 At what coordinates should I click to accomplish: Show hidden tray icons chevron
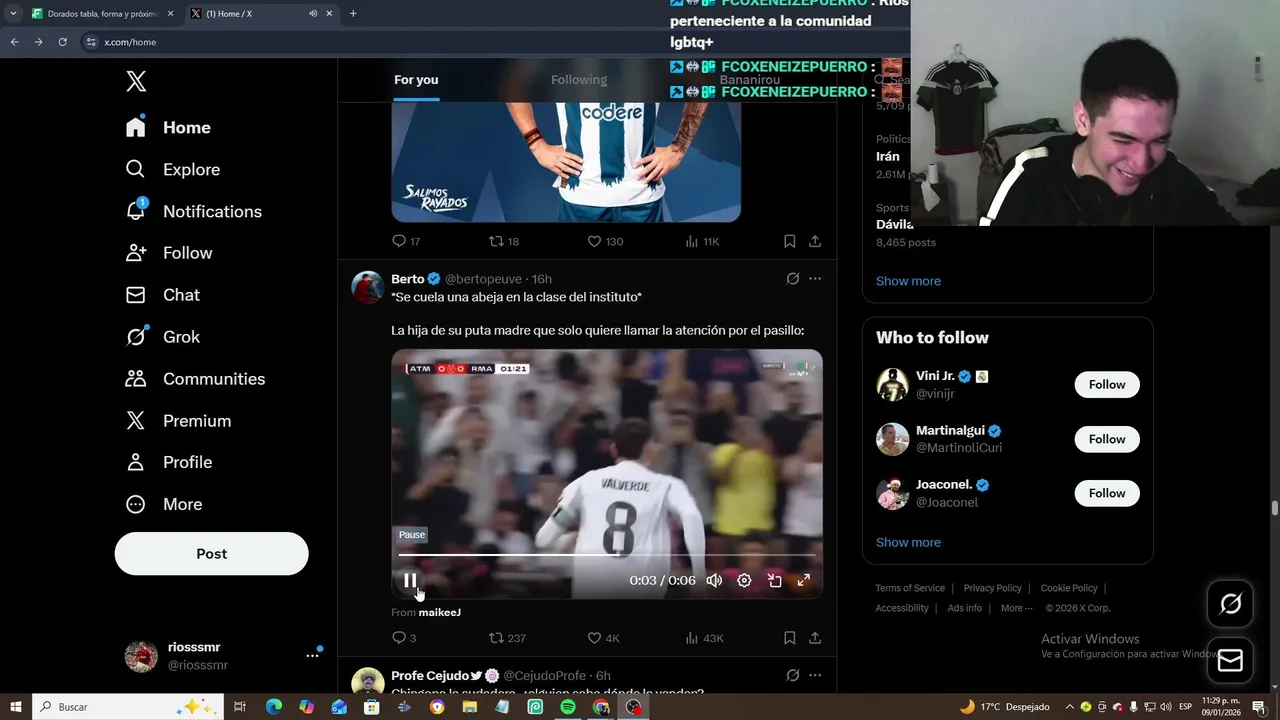coord(1069,707)
